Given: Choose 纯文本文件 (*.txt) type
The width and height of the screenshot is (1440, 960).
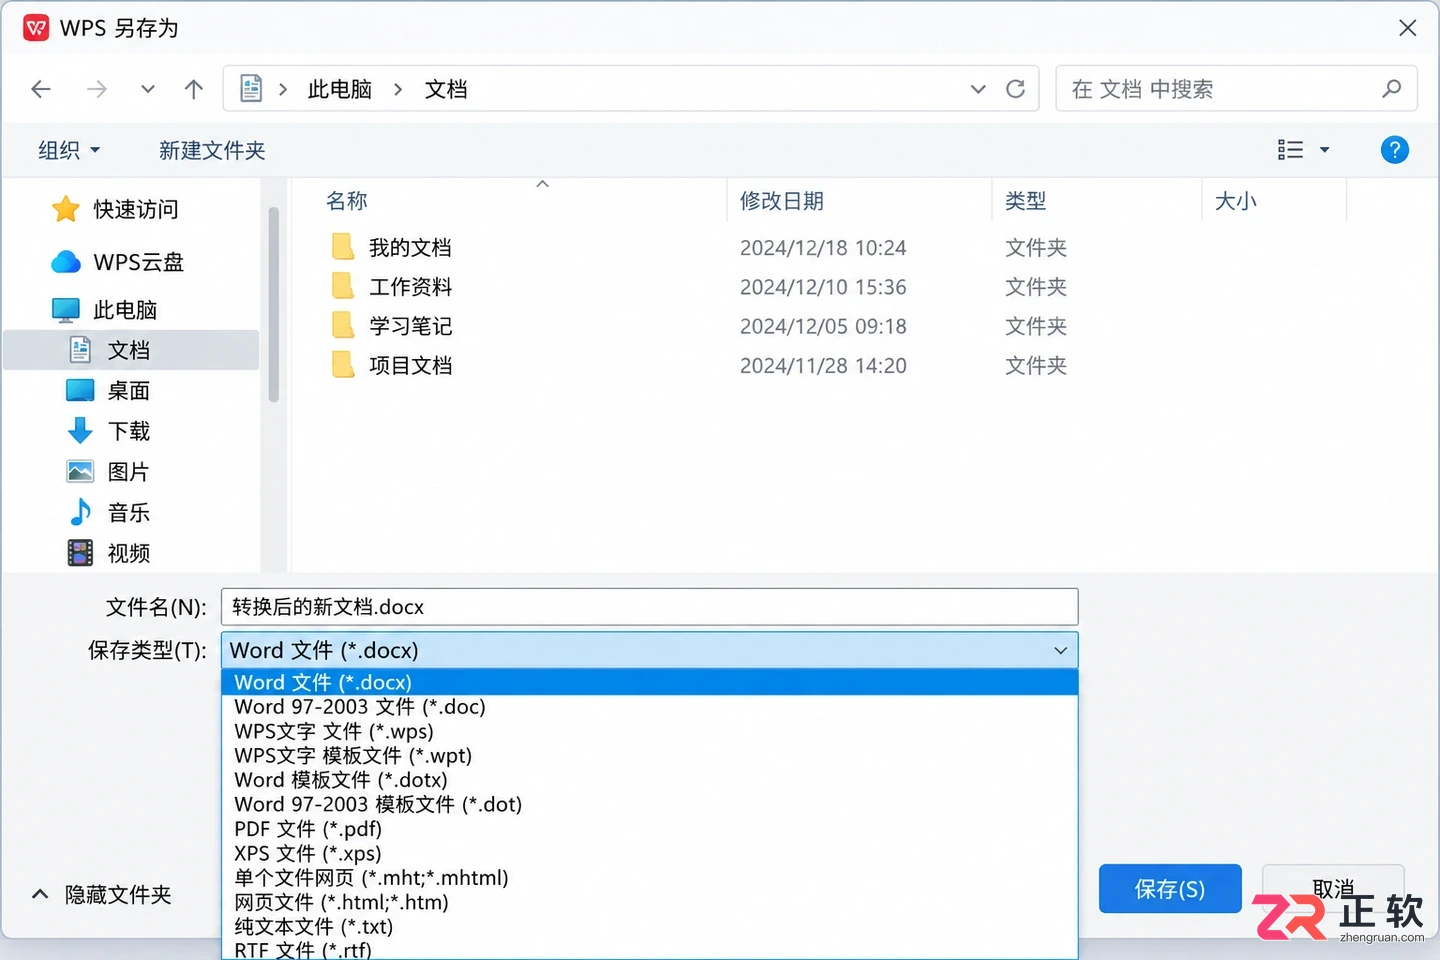Looking at the screenshot, I should (x=650, y=927).
